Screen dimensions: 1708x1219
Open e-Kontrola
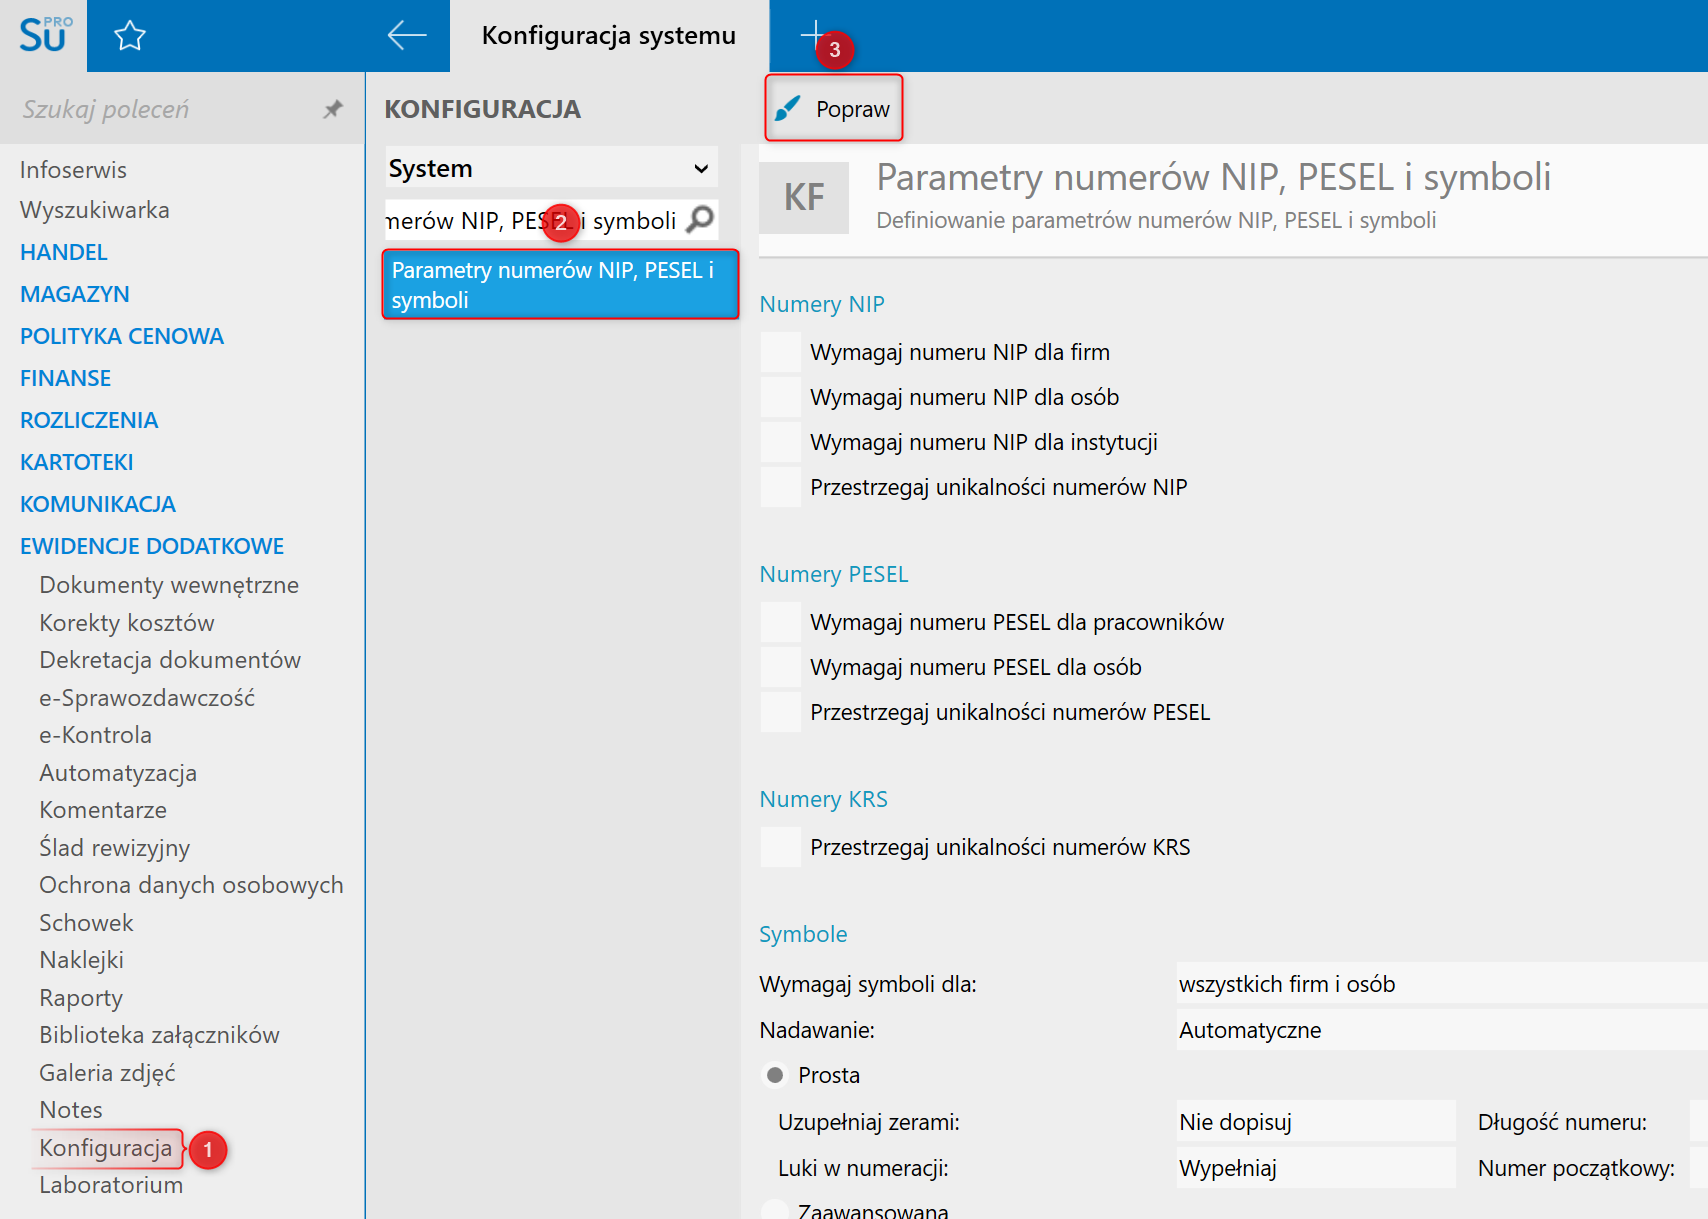[x=96, y=735]
